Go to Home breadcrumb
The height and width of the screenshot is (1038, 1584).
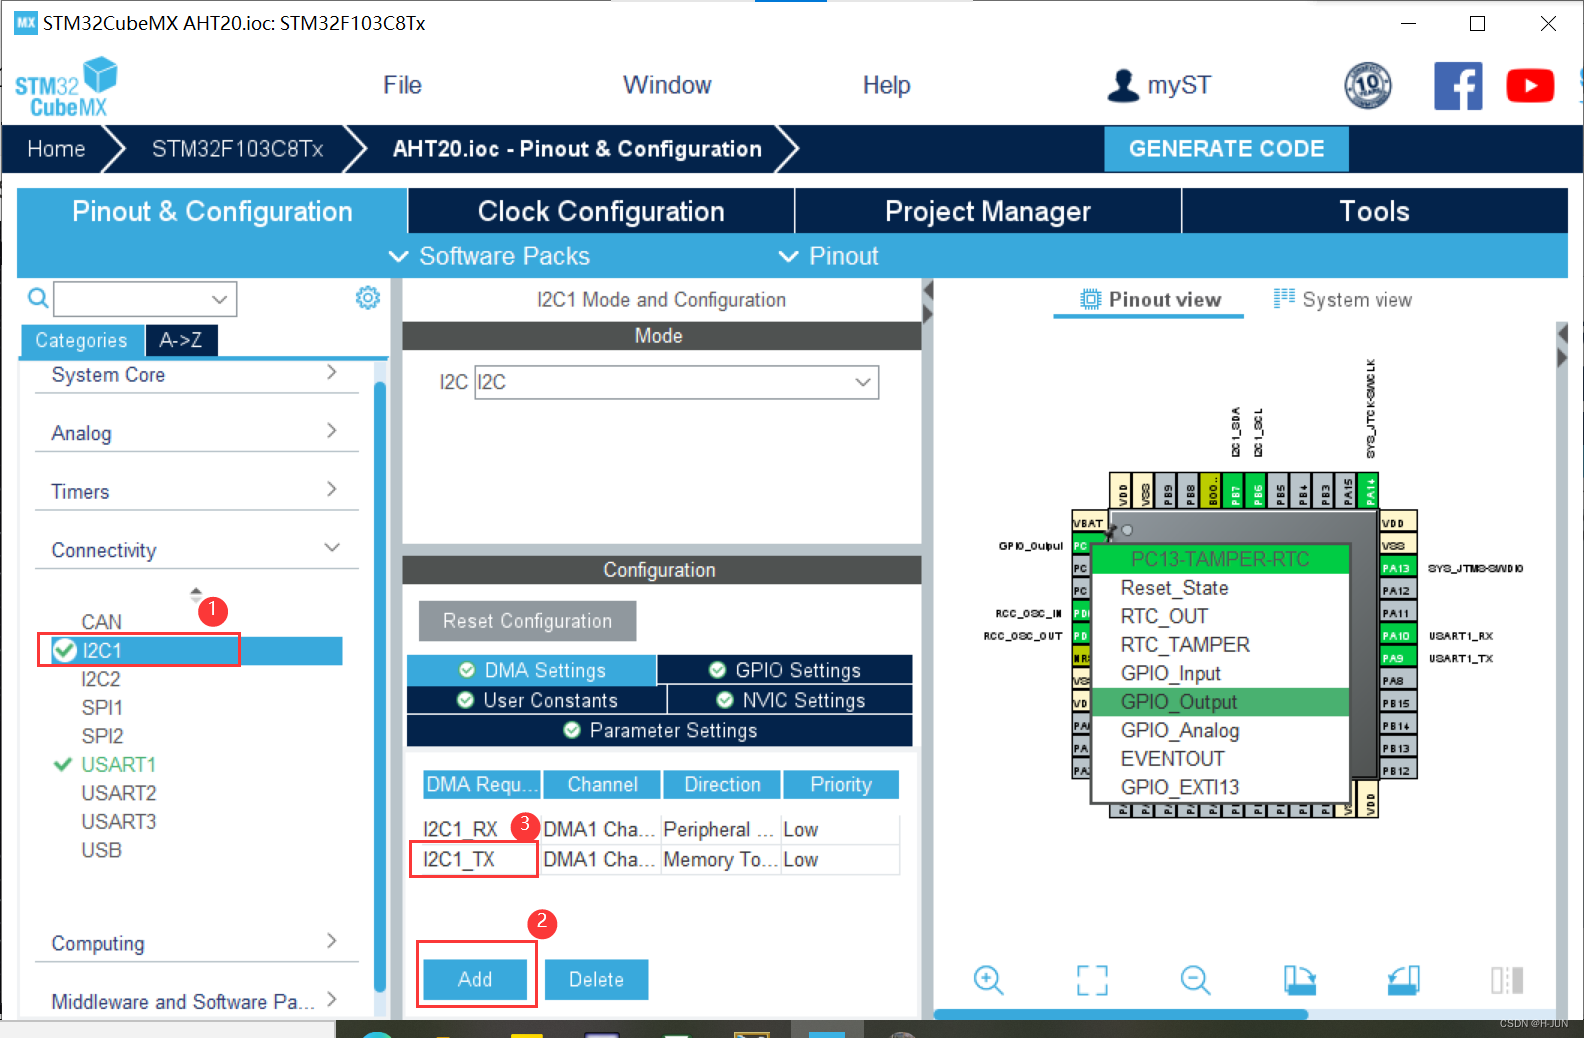click(56, 149)
